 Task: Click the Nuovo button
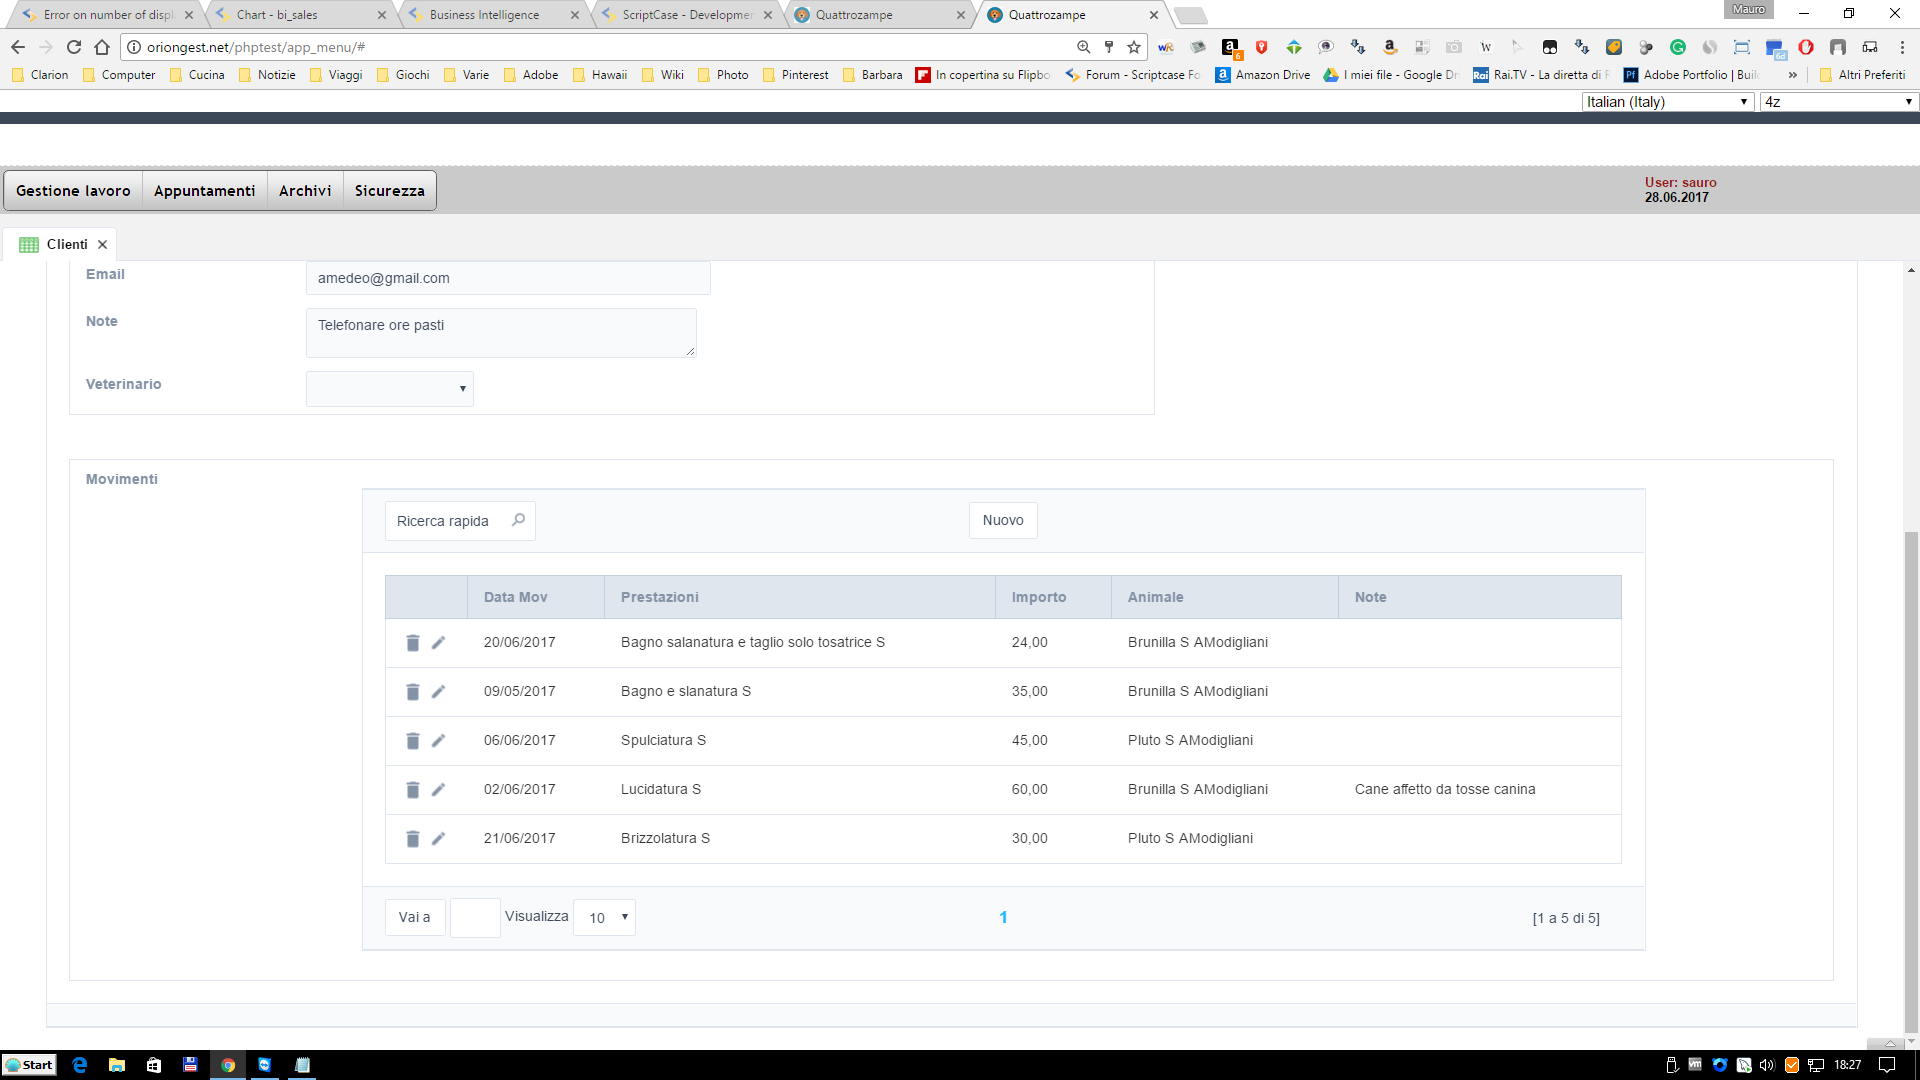[1003, 520]
